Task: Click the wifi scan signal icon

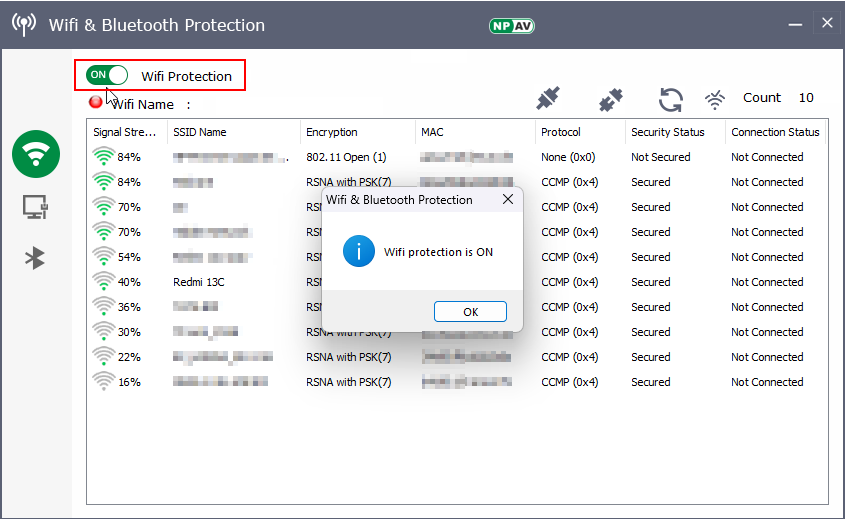Action: click(715, 99)
